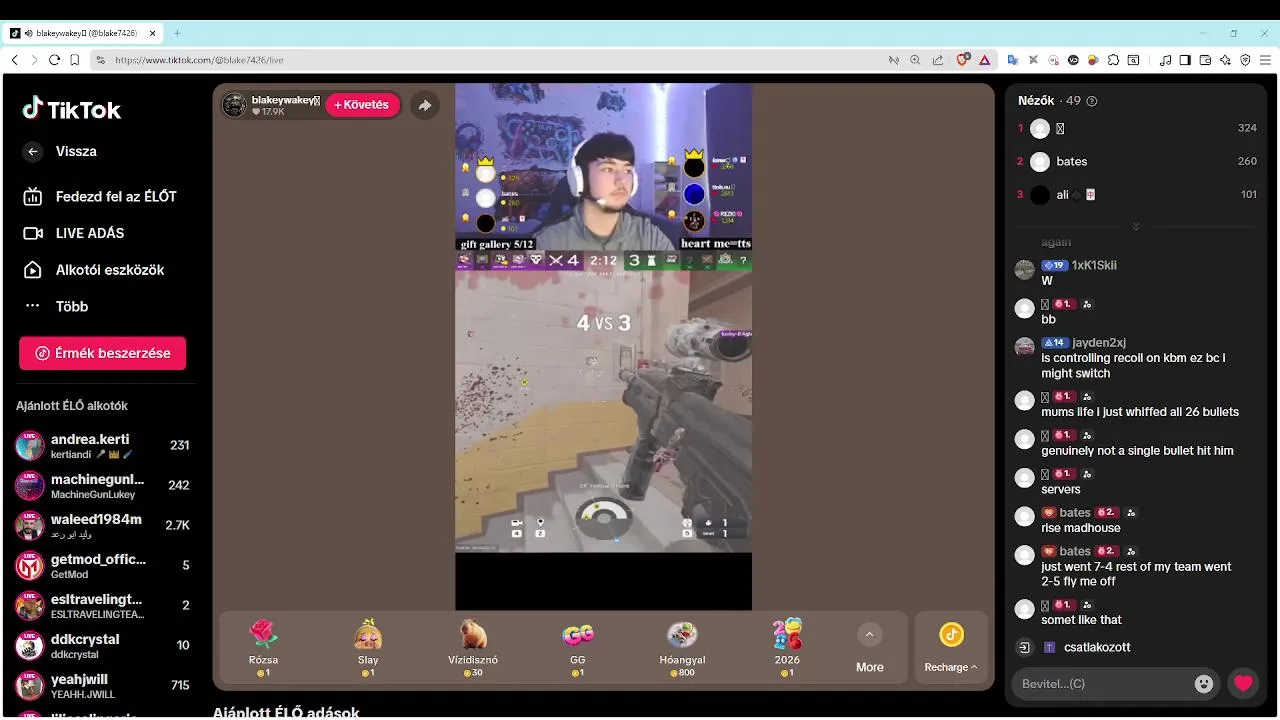Open Google Translate extension
The height and width of the screenshot is (720, 1280).
tap(1012, 60)
